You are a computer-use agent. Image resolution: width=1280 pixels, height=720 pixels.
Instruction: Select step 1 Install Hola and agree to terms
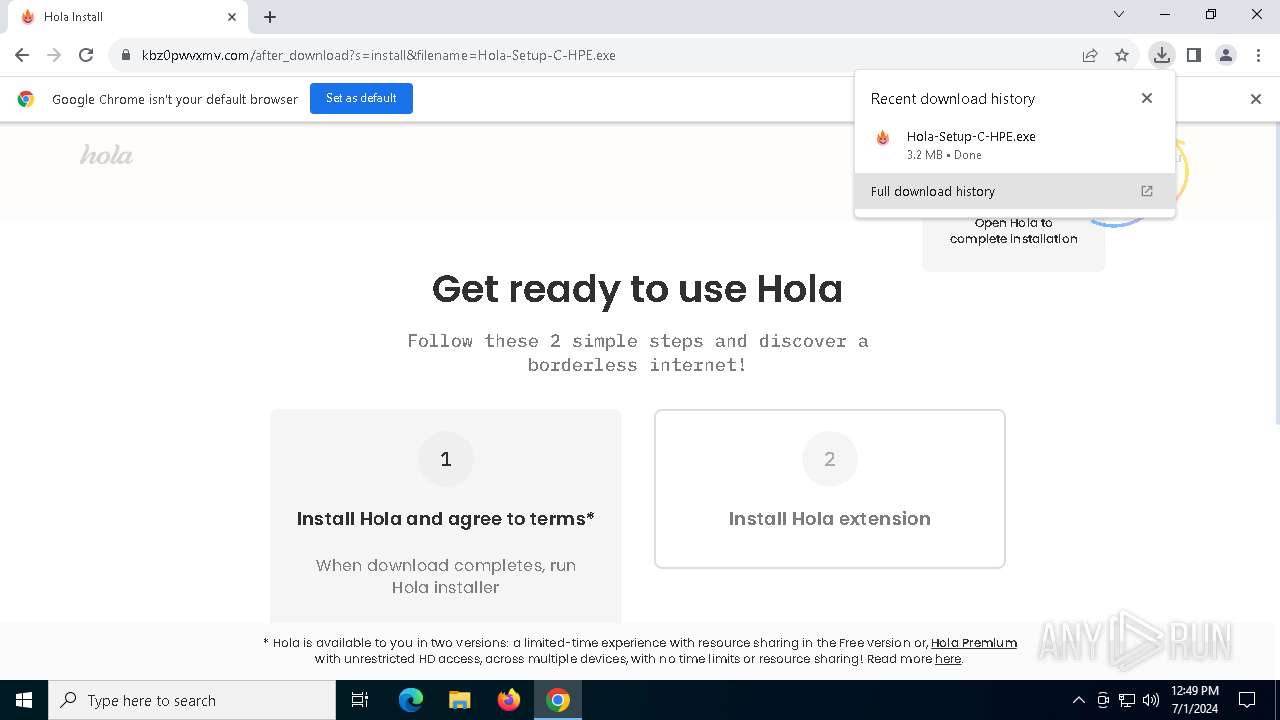point(446,516)
